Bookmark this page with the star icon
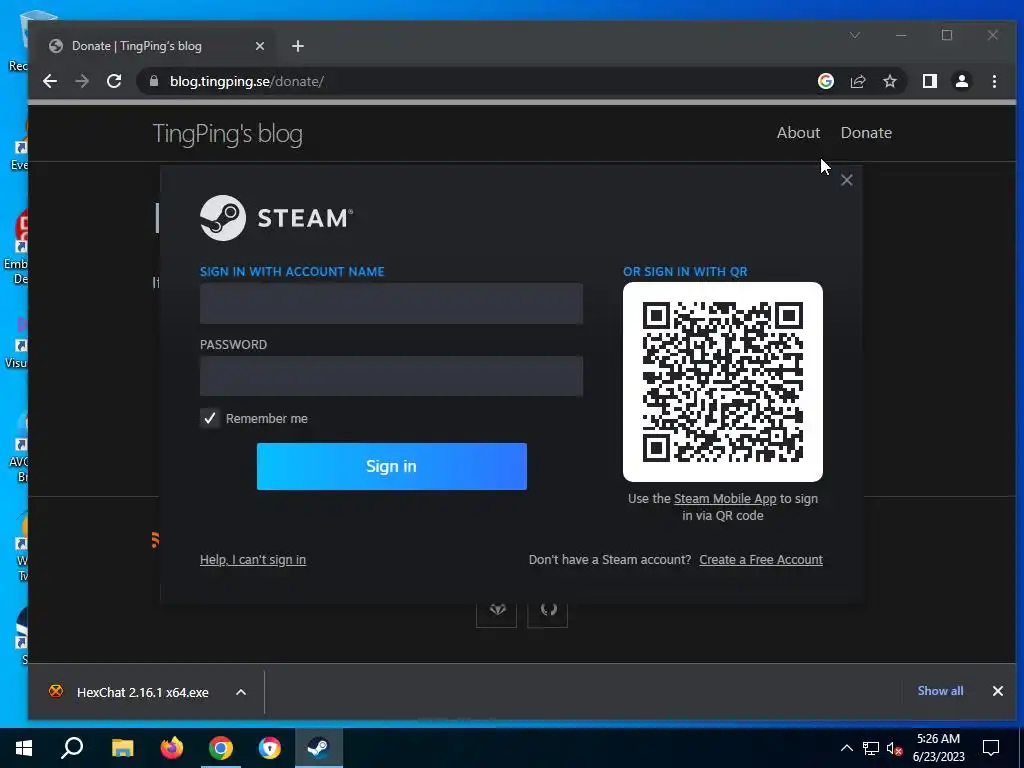The height and width of the screenshot is (768, 1024). click(889, 81)
